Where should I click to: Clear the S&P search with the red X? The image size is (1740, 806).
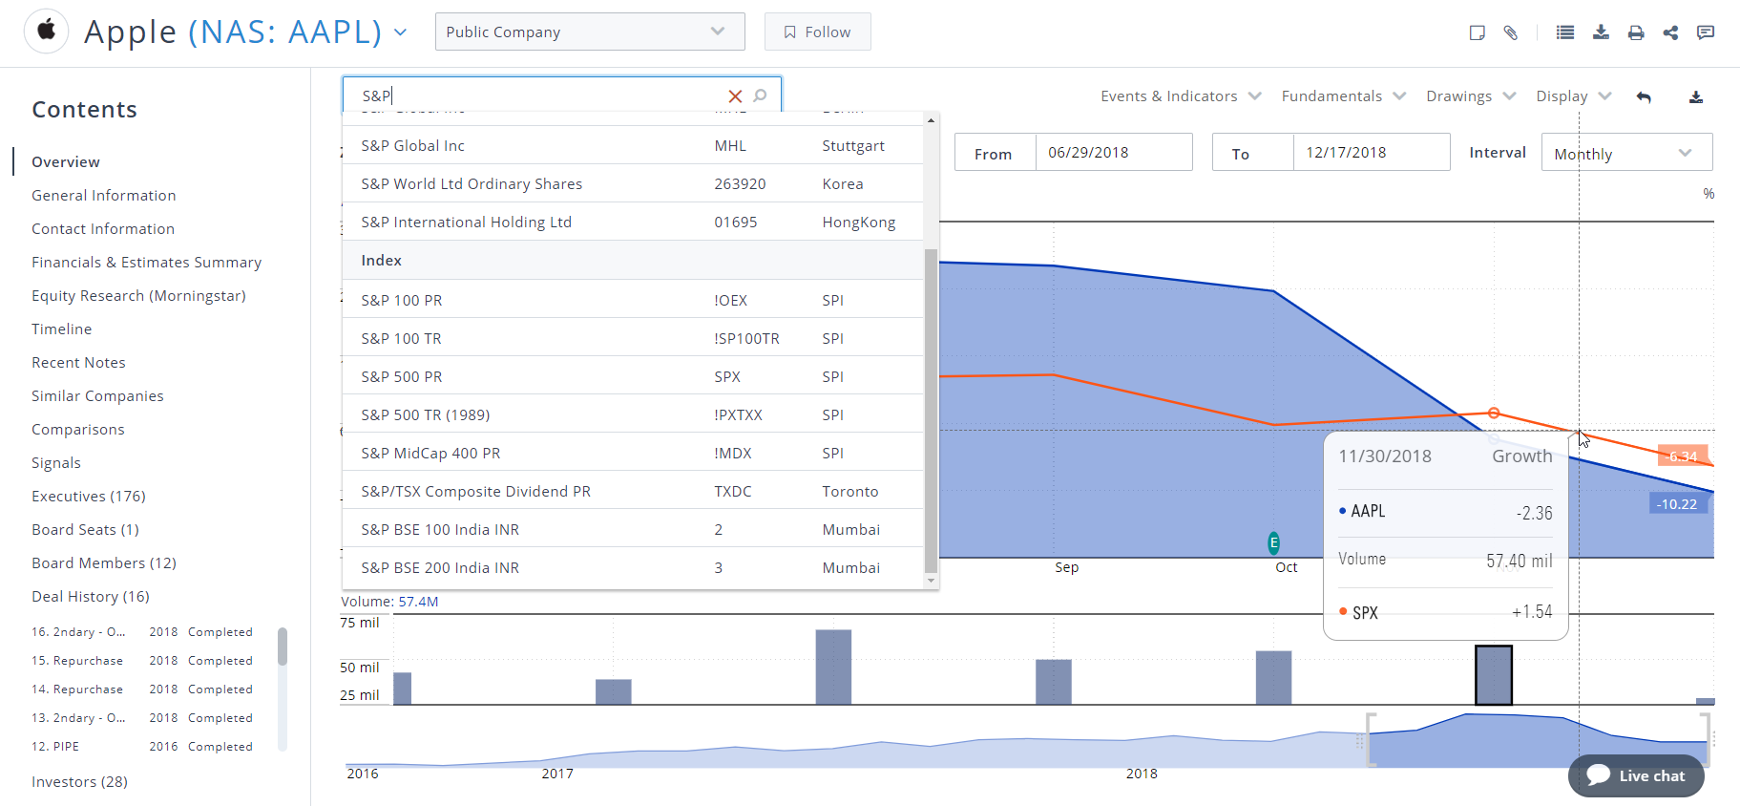(735, 96)
